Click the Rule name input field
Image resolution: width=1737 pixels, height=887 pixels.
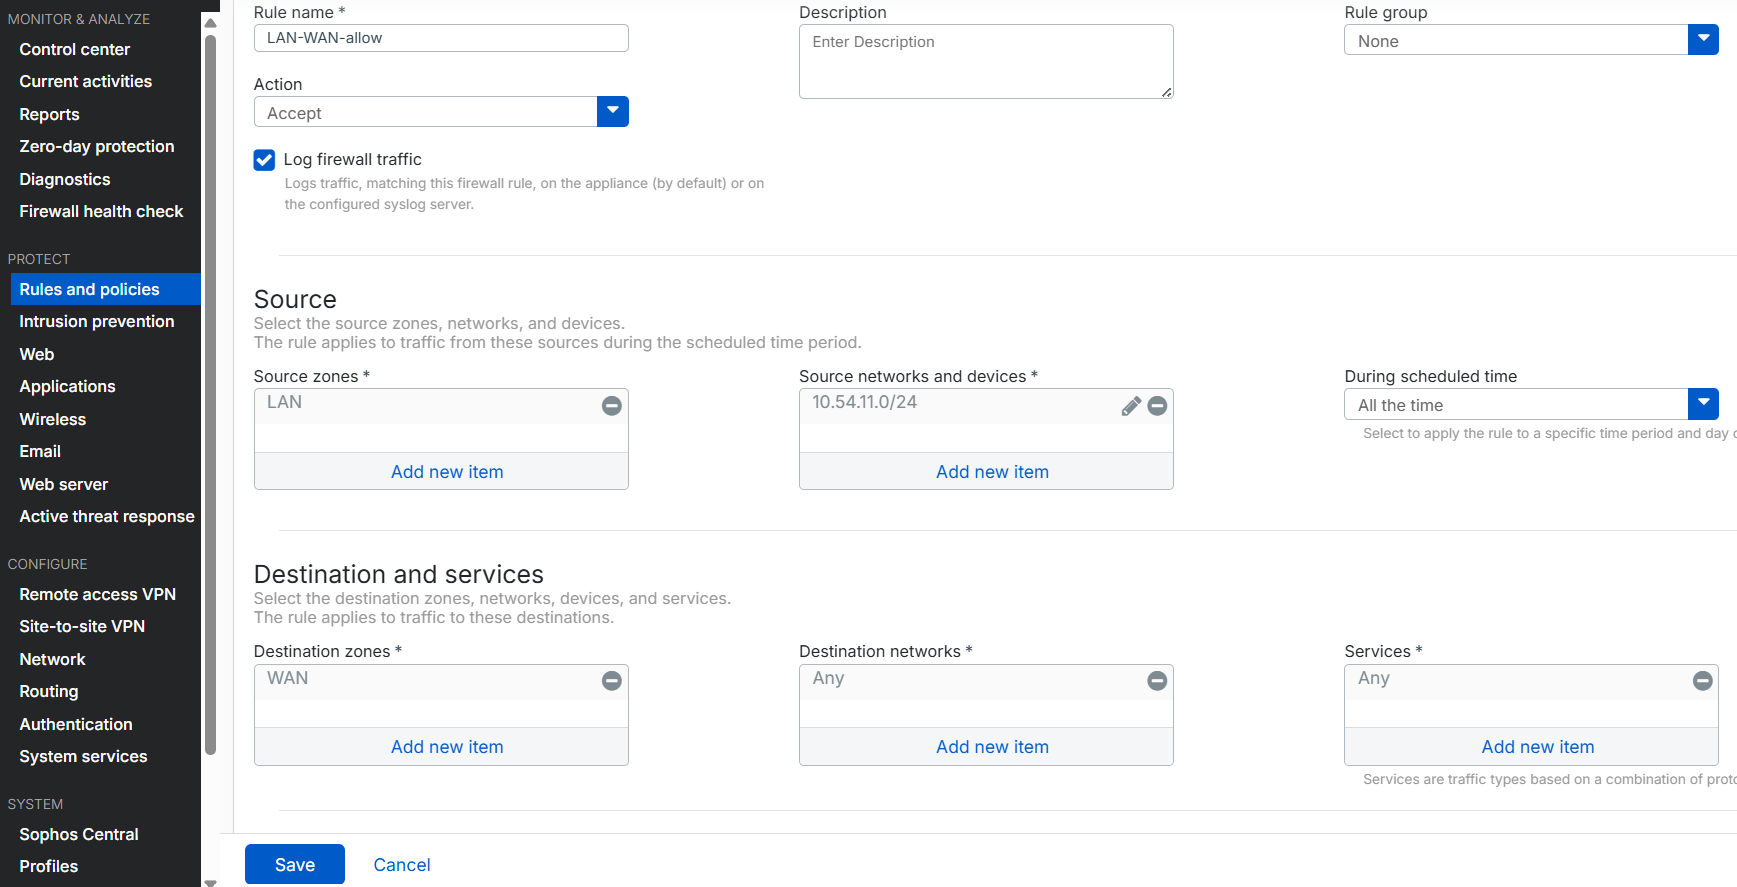pos(441,38)
